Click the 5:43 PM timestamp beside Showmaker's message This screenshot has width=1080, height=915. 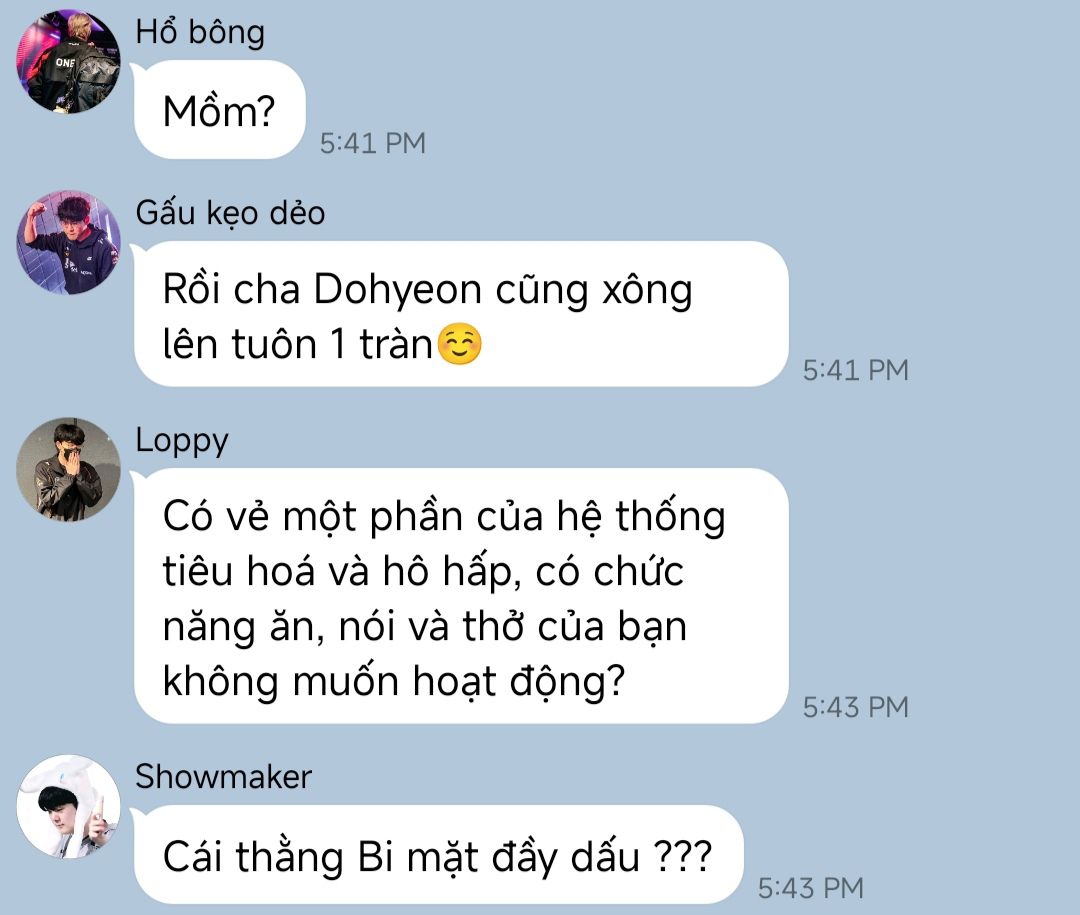coord(811,887)
